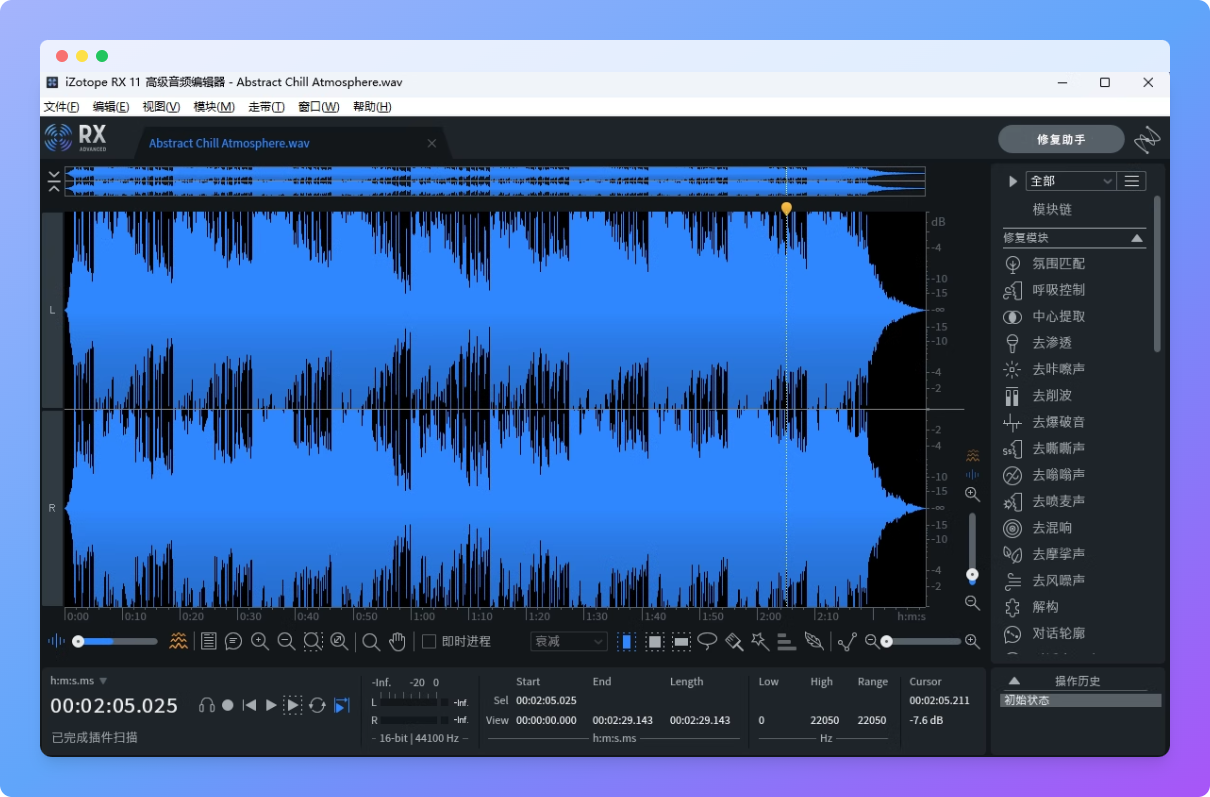Toggle the channel collapse arrows left of overview
This screenshot has width=1210, height=797.
pyautogui.click(x=53, y=181)
